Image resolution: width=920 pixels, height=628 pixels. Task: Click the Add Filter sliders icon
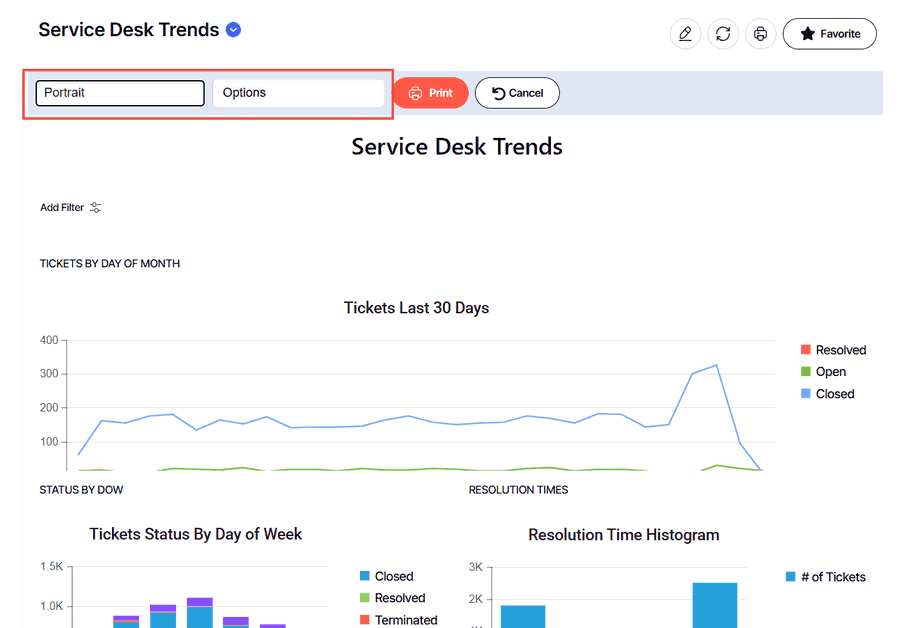96,208
